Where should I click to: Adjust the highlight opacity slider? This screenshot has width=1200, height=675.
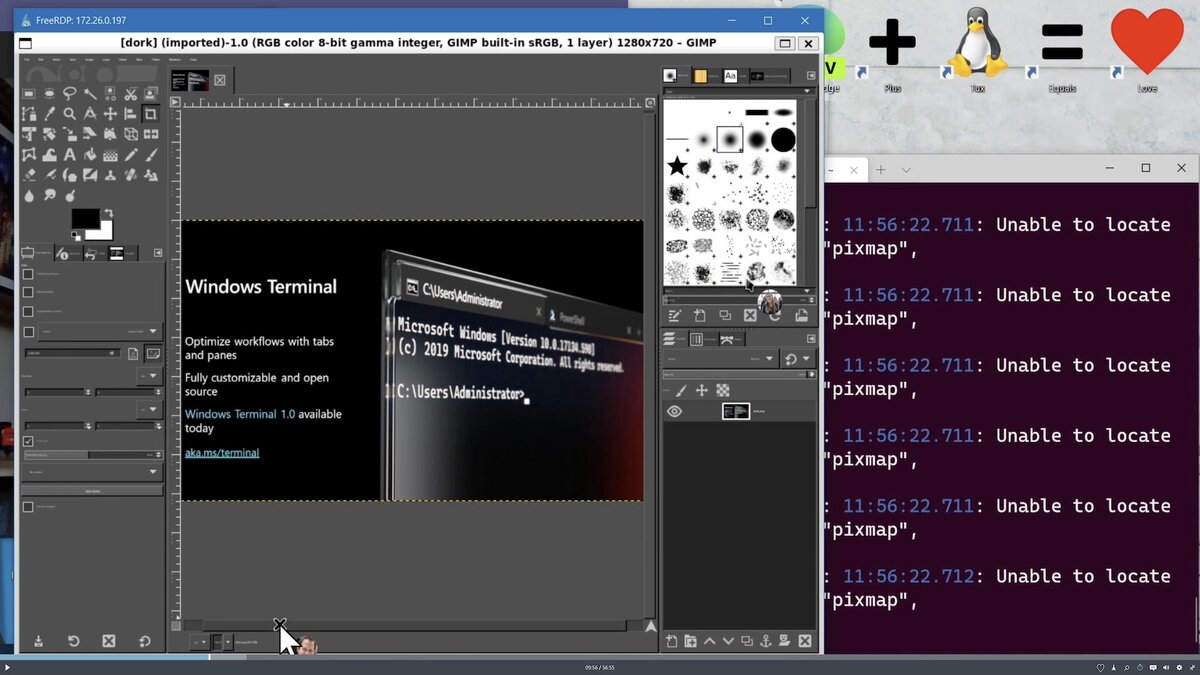click(x=93, y=455)
